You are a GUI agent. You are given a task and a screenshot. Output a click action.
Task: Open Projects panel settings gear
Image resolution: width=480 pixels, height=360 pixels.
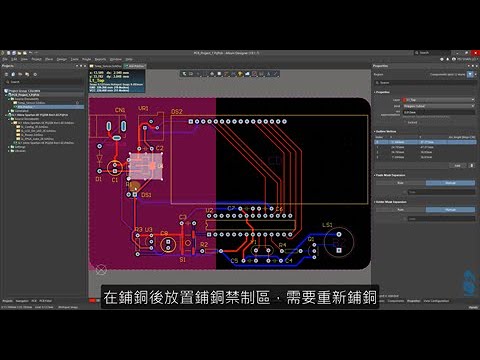pos(35,74)
